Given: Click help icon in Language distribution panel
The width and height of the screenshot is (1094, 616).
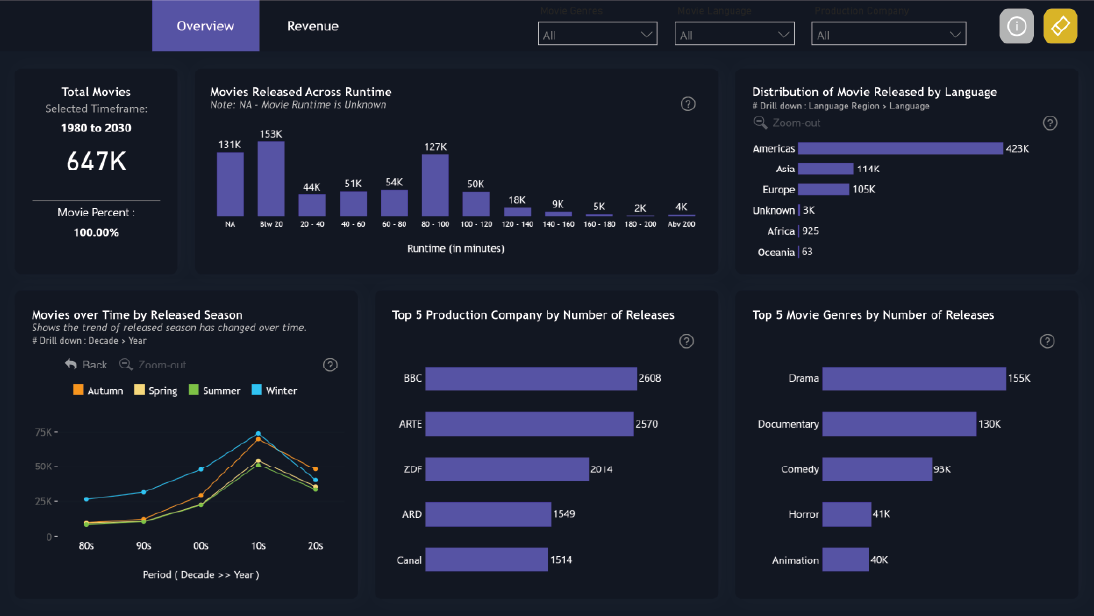Looking at the screenshot, I should [x=1050, y=123].
